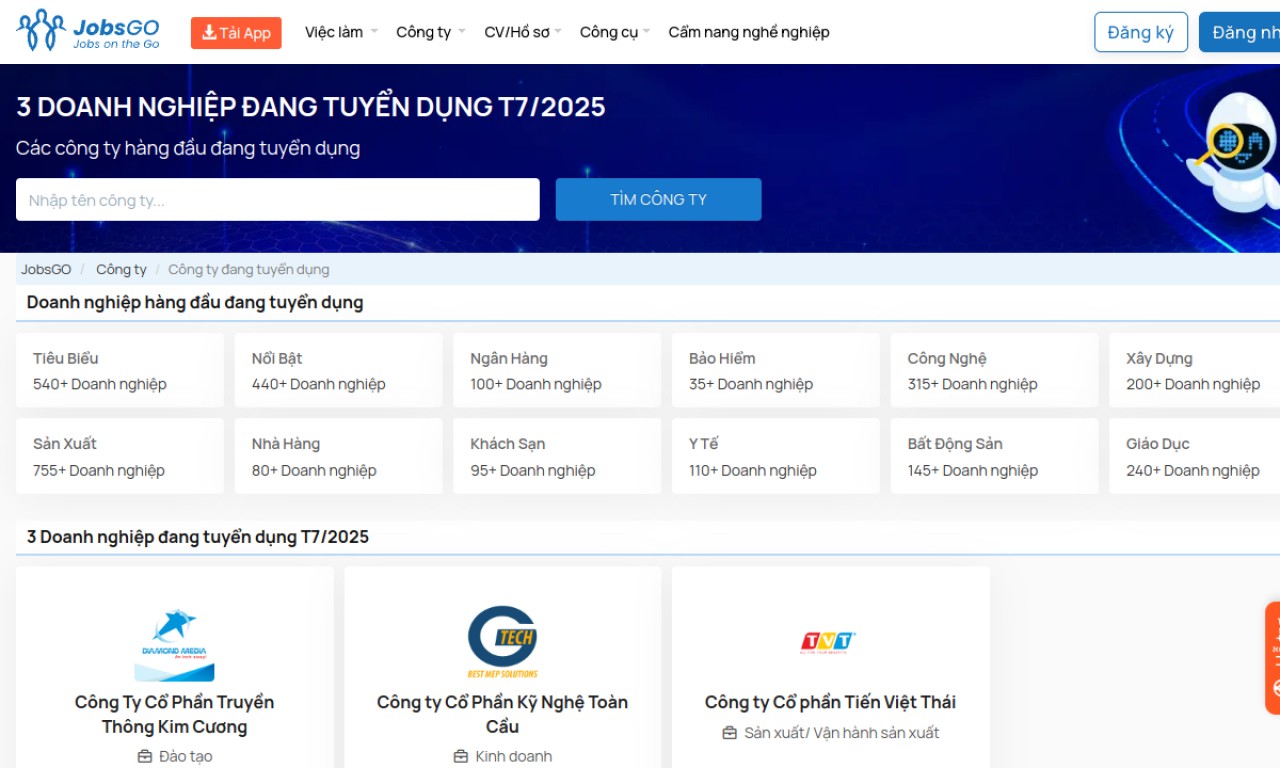Focus the Nhập tên công ty search field

tap(278, 199)
